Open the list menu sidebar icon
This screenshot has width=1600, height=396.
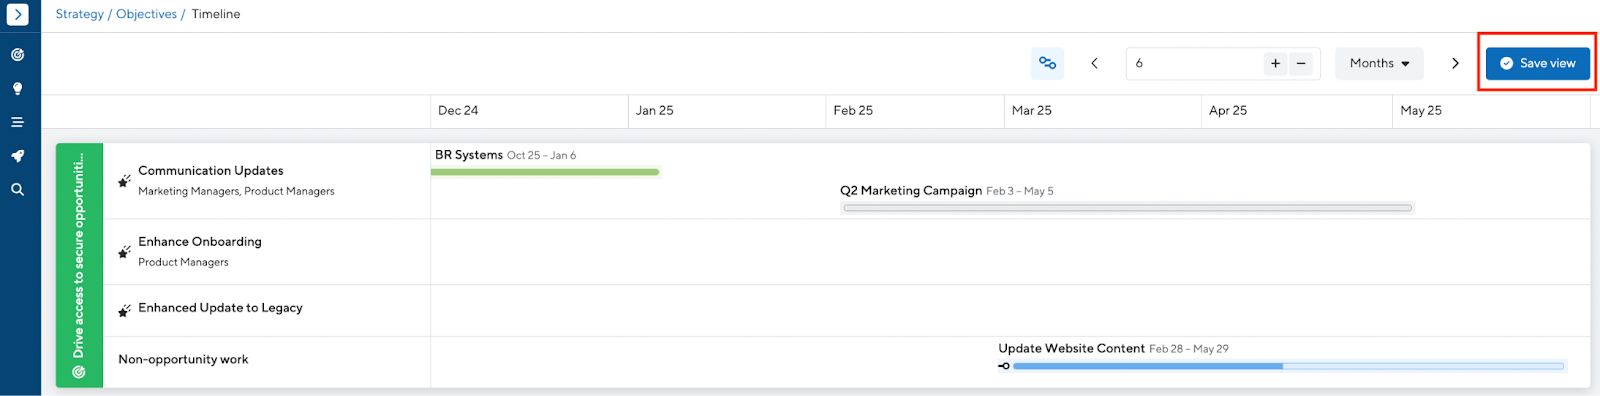18,122
